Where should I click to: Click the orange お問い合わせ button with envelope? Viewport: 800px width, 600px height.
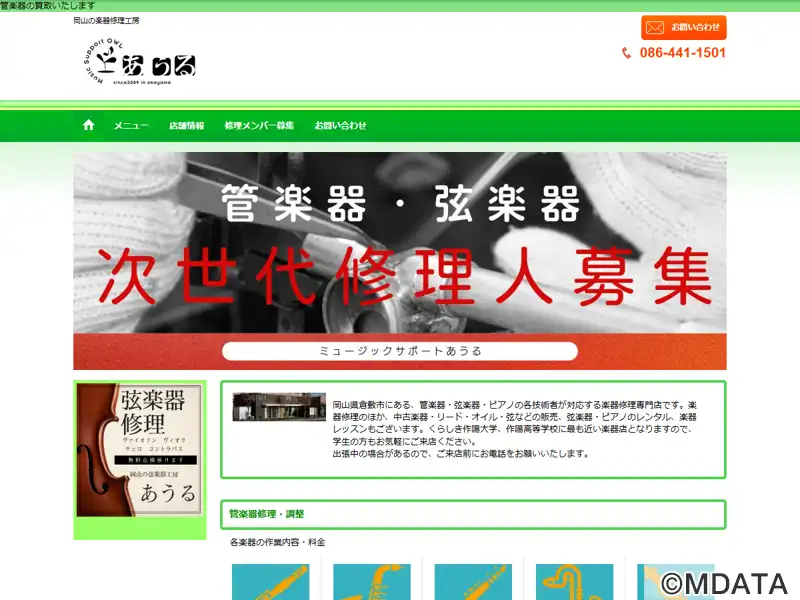point(684,28)
